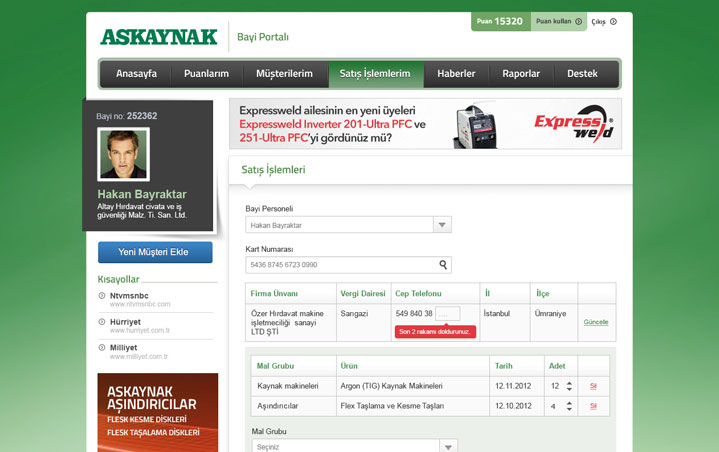Click the bullet icon beside Ntvmsnbc shortcut
Screen dimensions: 719x452
tap(102, 296)
